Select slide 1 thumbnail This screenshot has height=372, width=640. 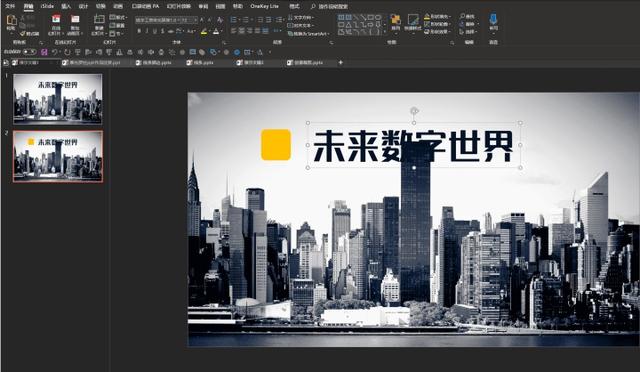(58, 99)
